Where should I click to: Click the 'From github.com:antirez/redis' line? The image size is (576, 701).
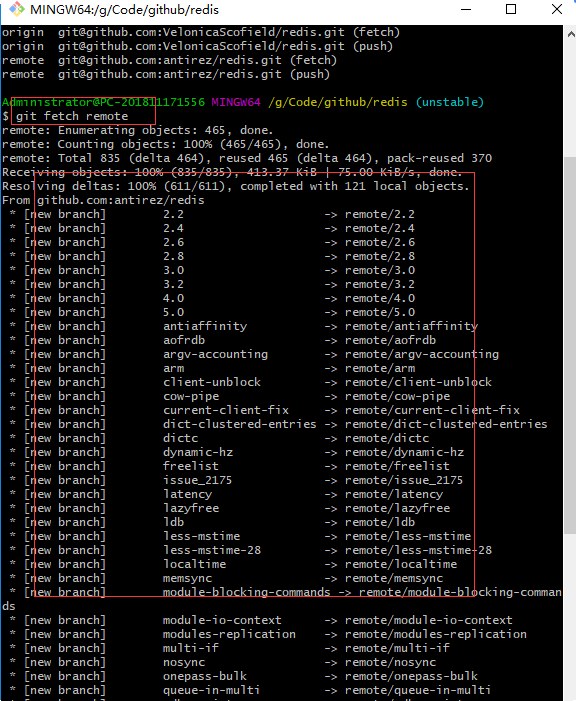click(103, 200)
